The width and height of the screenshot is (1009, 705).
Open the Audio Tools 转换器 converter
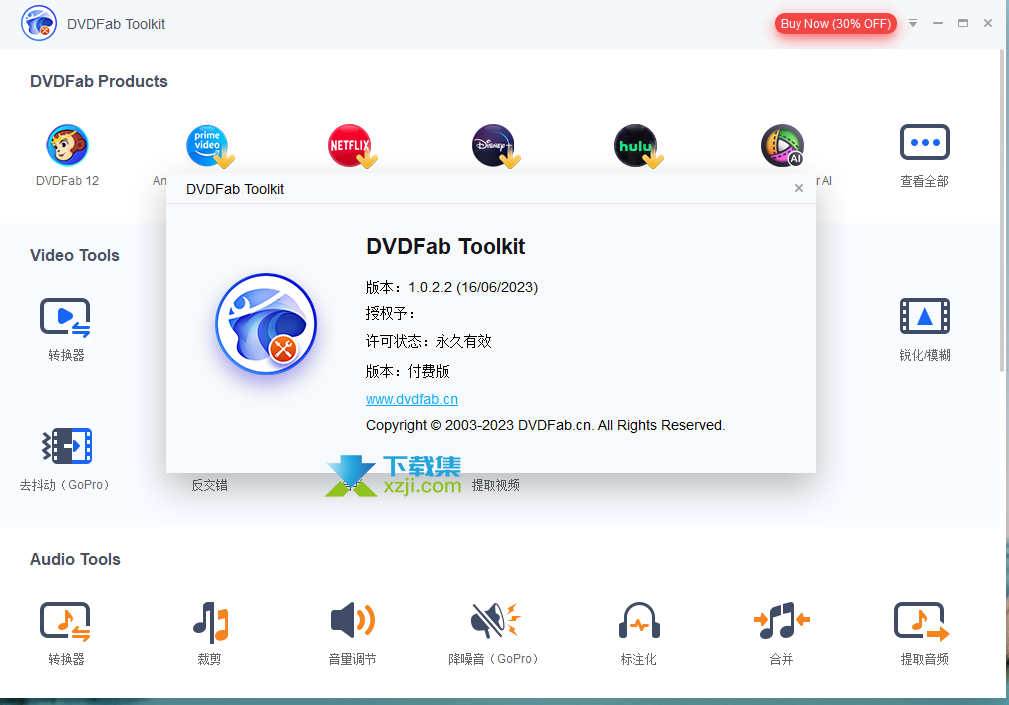coord(66,621)
